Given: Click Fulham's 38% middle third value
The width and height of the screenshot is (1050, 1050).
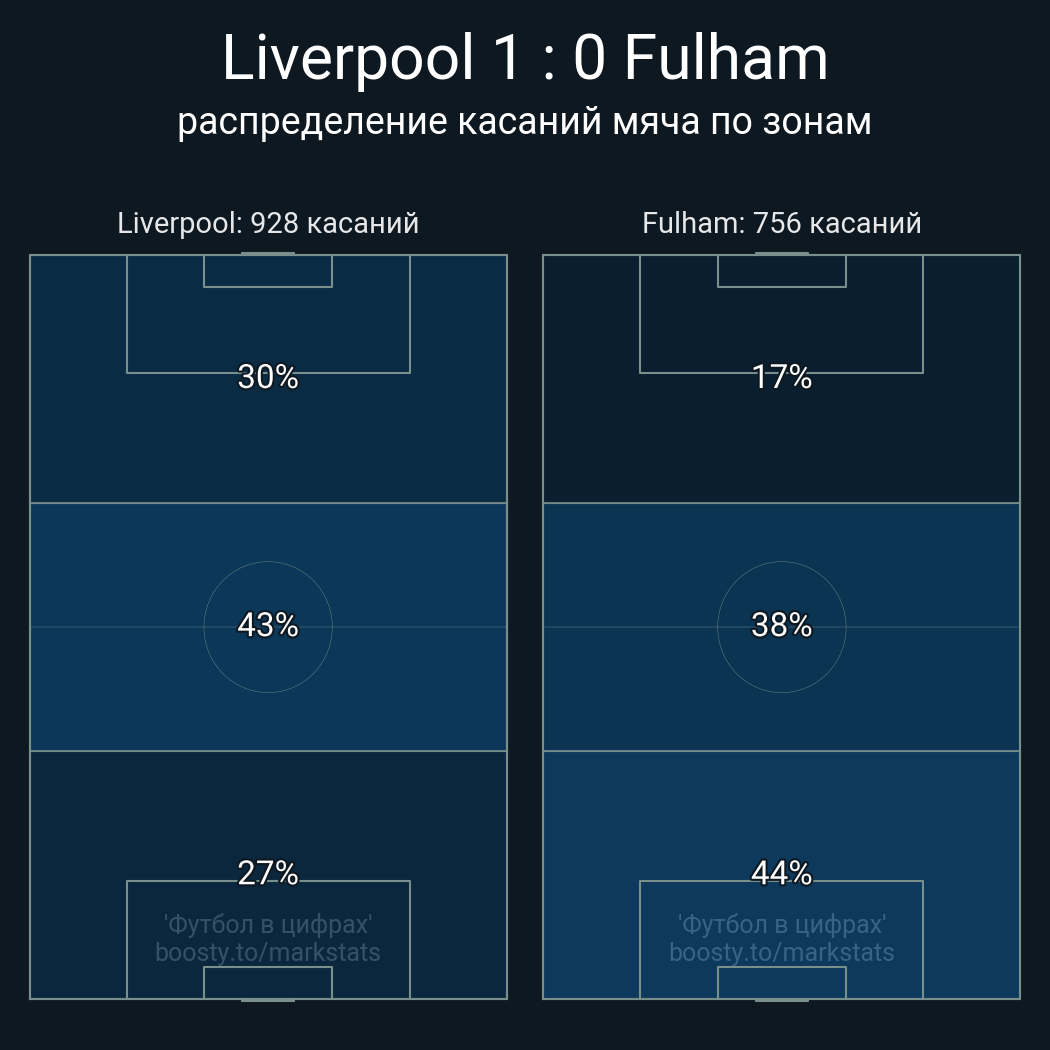Looking at the screenshot, I should click(782, 625).
